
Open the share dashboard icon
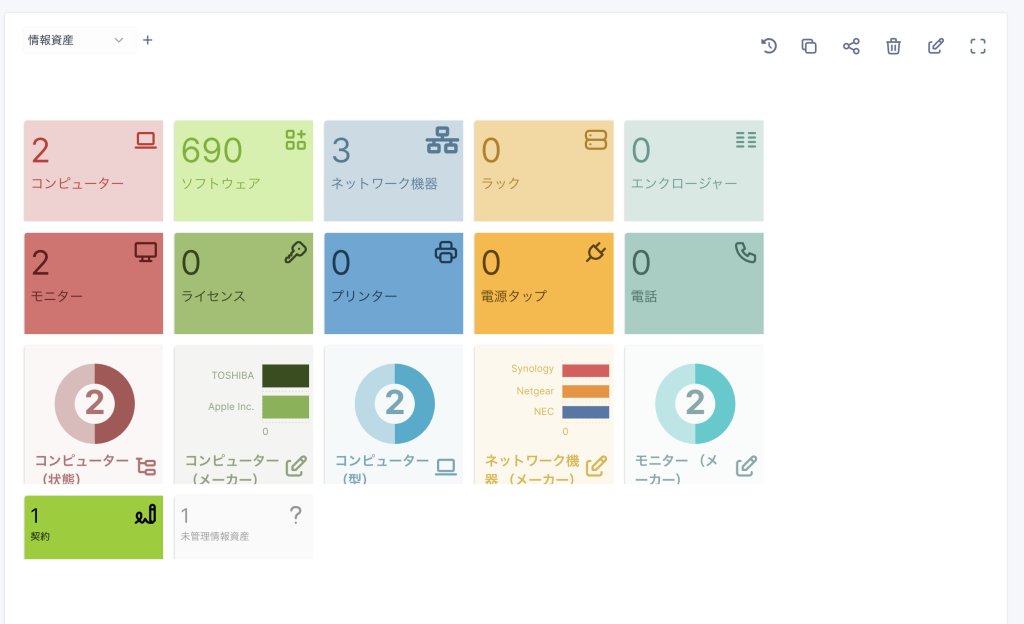coord(851,46)
